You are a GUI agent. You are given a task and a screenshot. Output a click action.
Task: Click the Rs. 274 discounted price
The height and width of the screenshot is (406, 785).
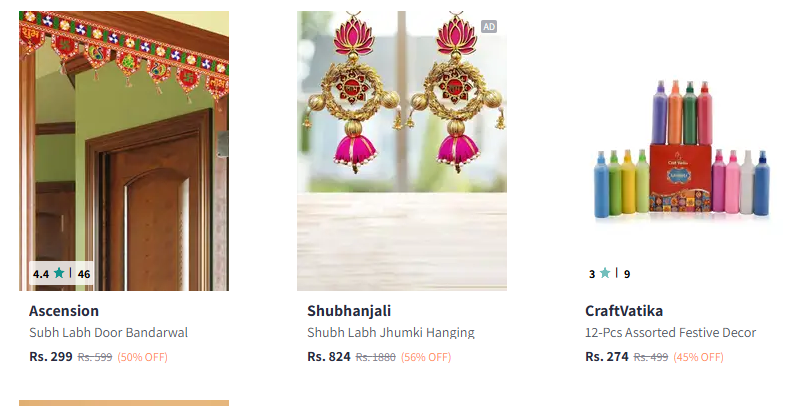pos(606,356)
